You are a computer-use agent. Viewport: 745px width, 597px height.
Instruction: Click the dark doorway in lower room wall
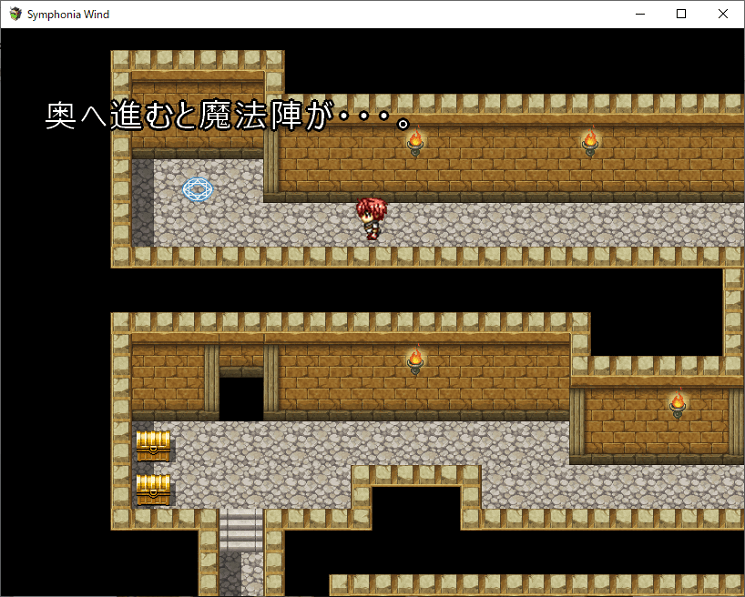[241, 398]
